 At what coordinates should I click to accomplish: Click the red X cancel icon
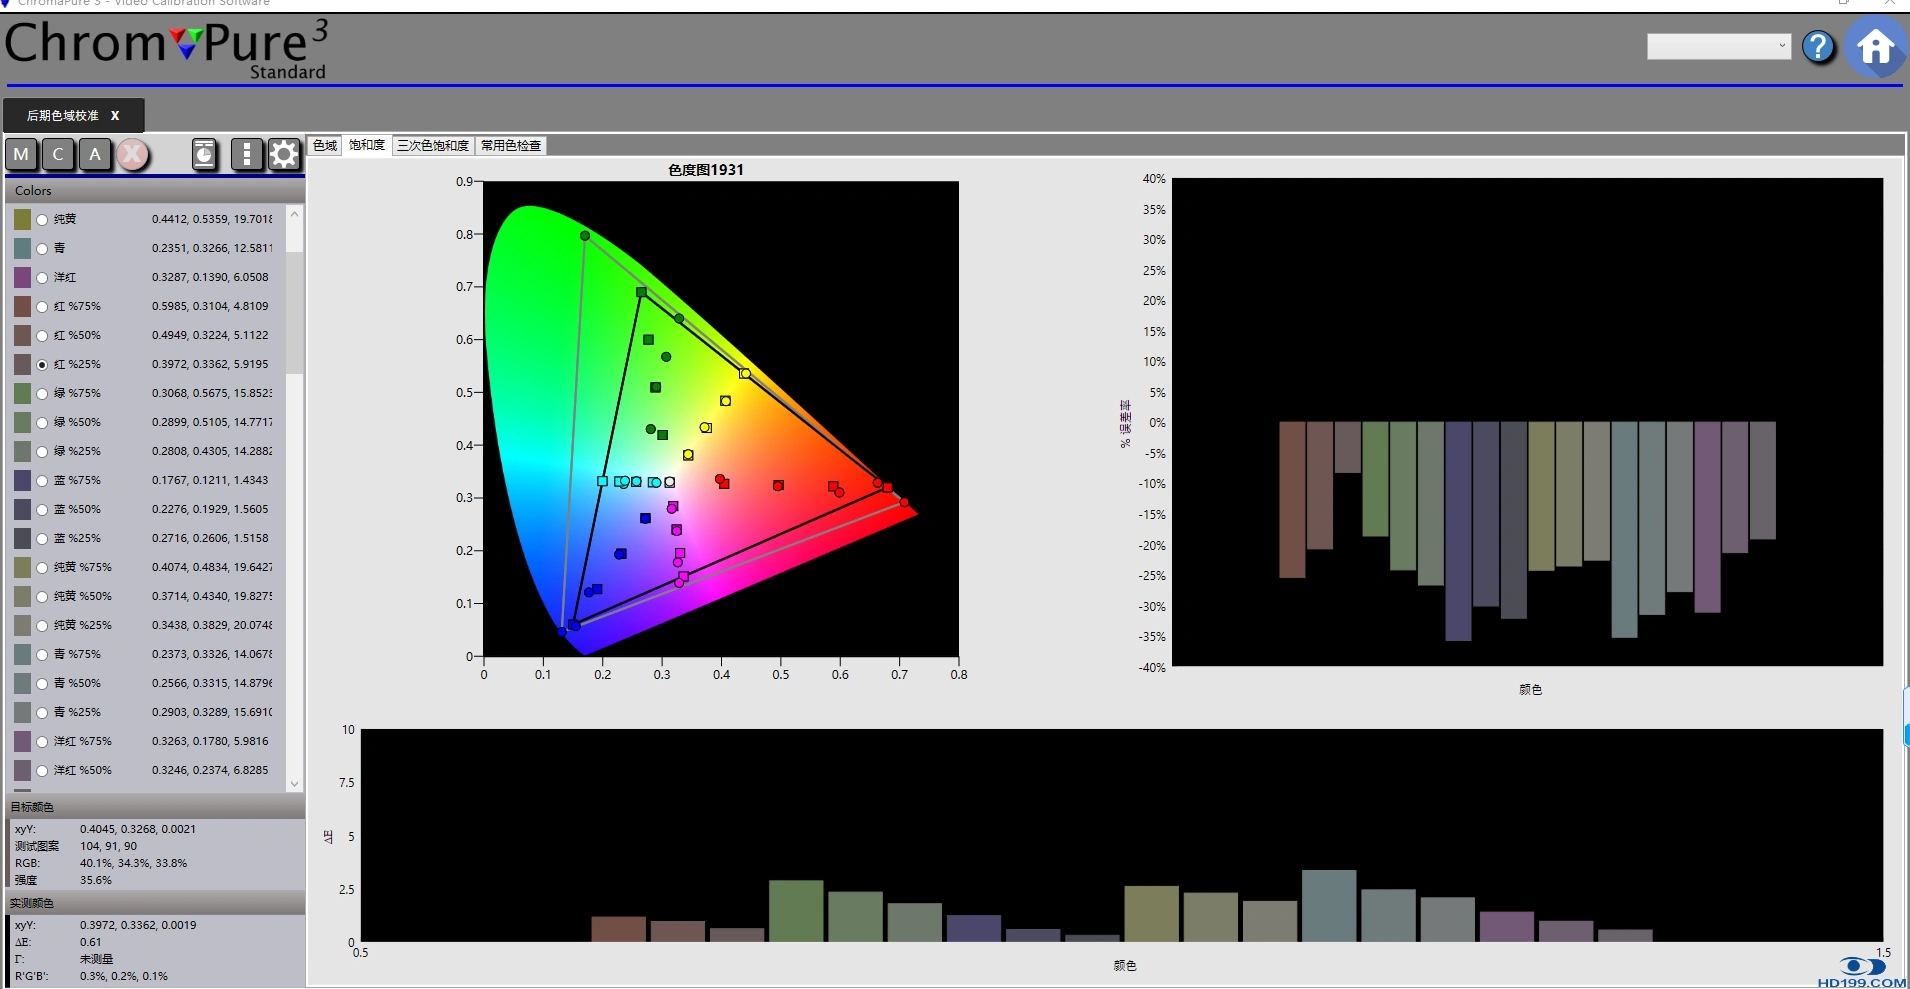[x=133, y=155]
